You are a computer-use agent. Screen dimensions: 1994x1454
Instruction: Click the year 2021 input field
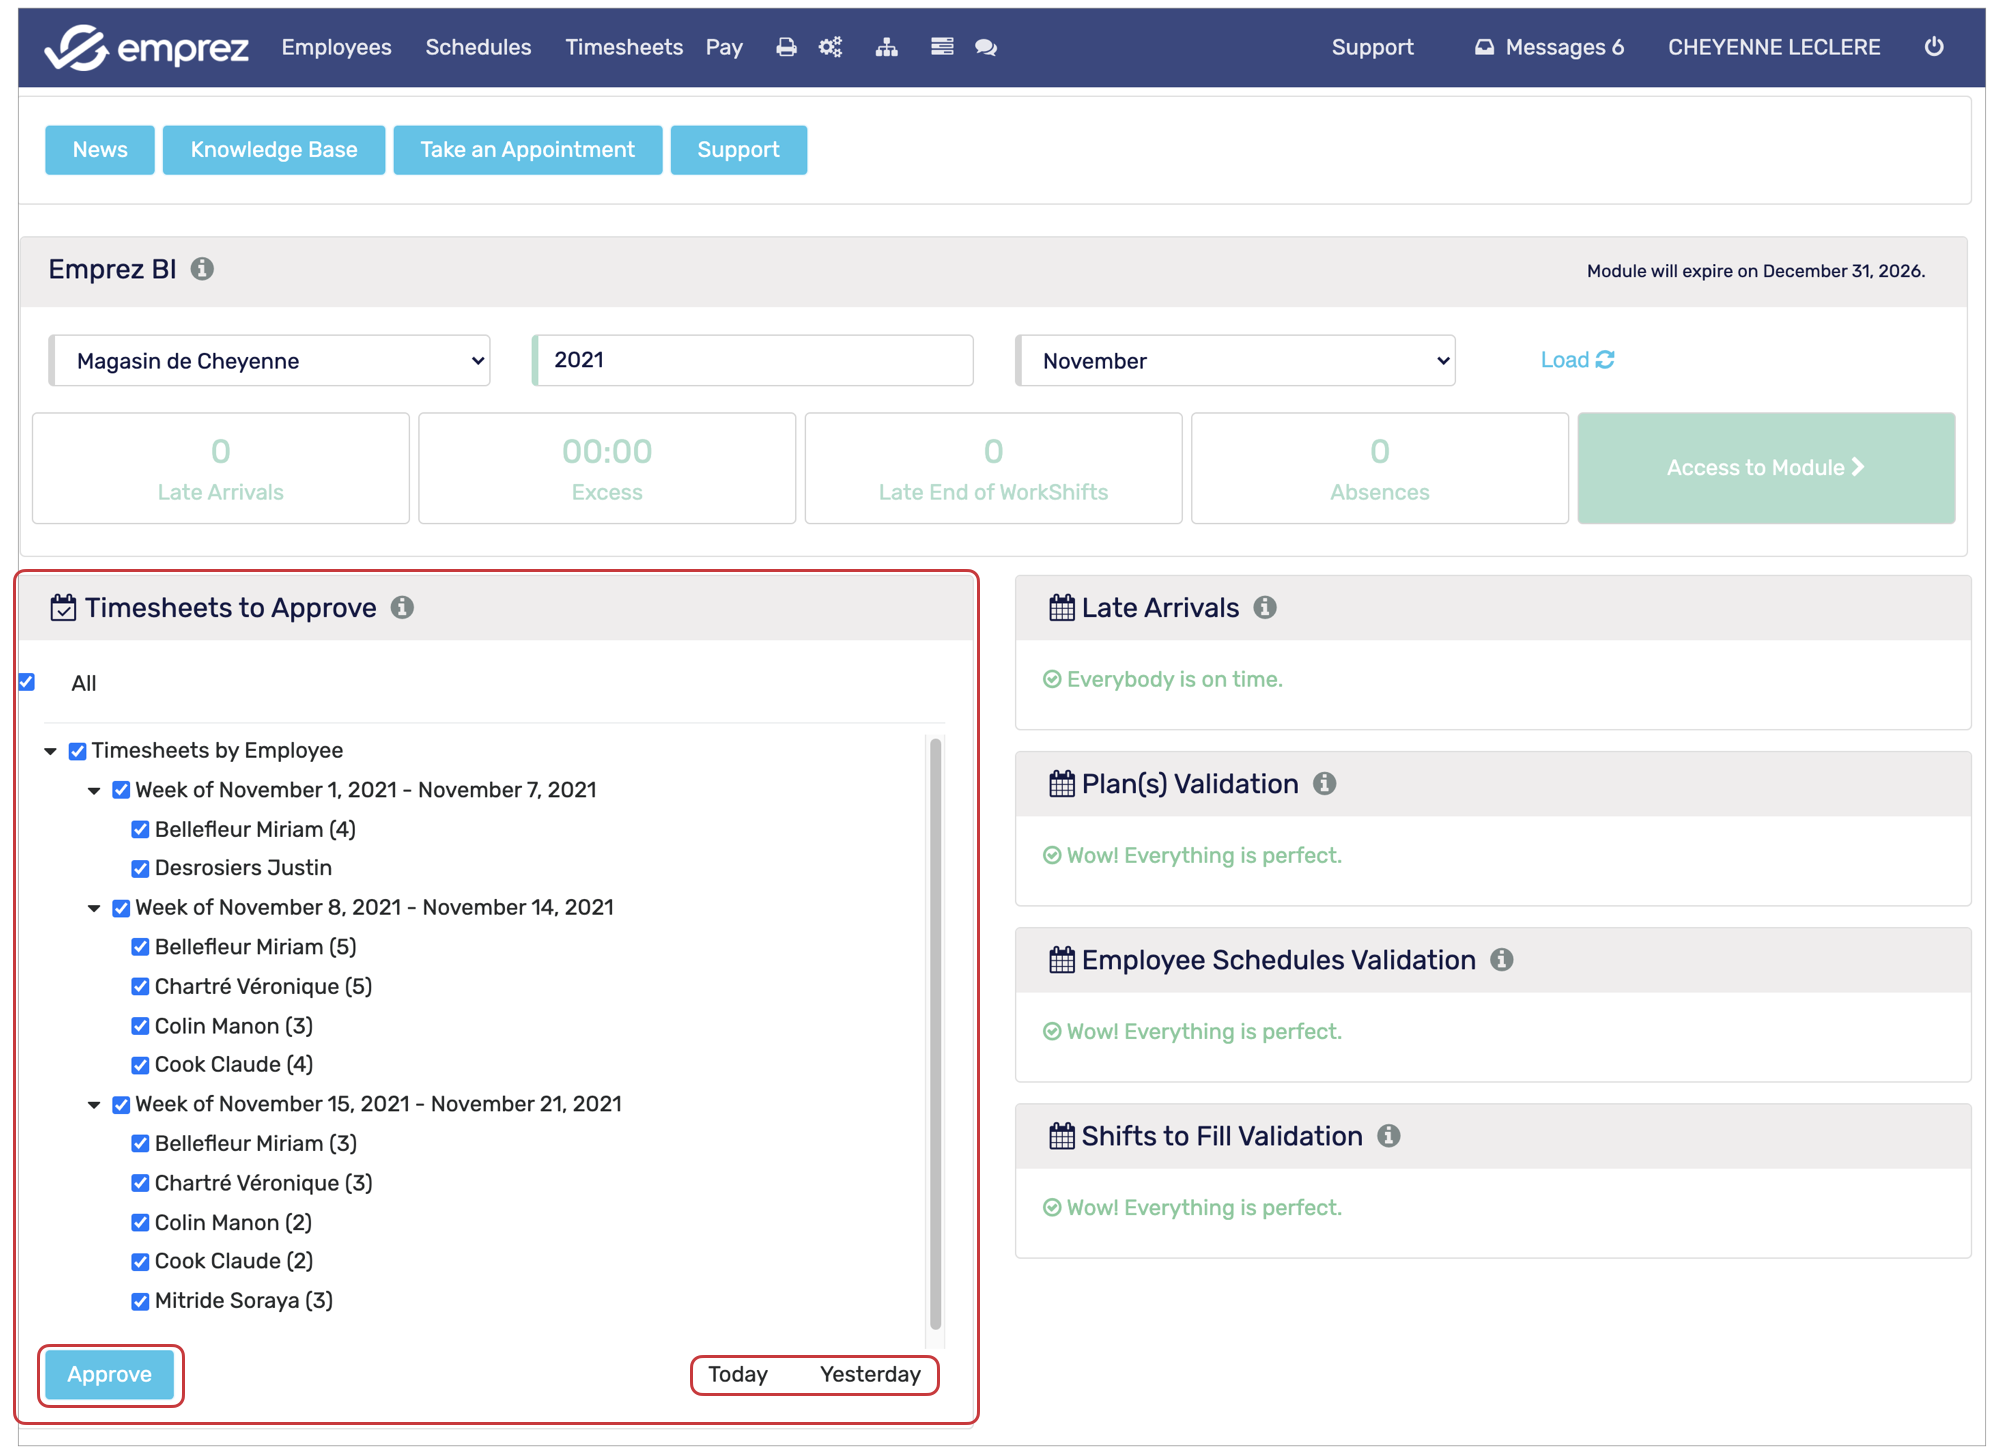(753, 361)
